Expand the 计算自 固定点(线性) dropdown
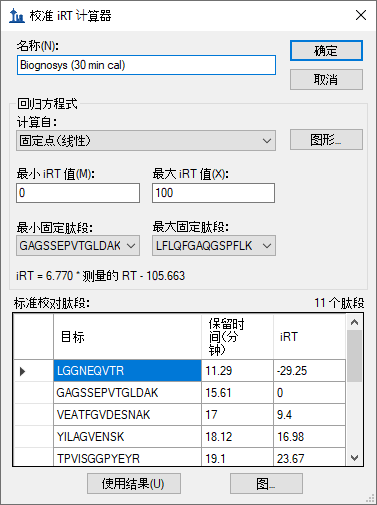 coord(146,141)
